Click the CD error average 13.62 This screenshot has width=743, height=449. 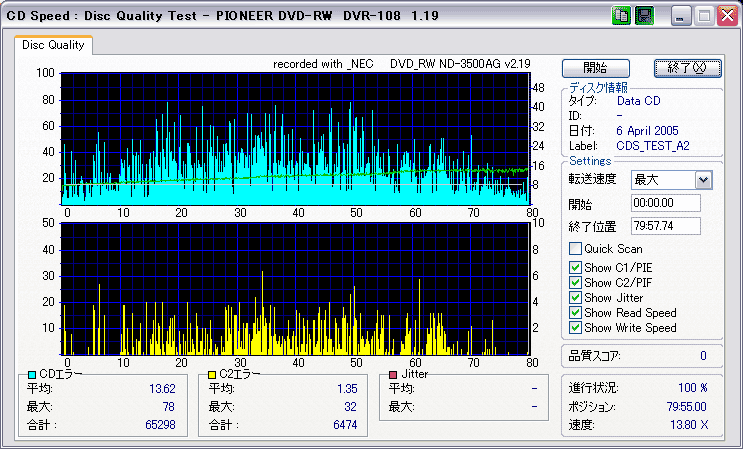tap(162, 389)
